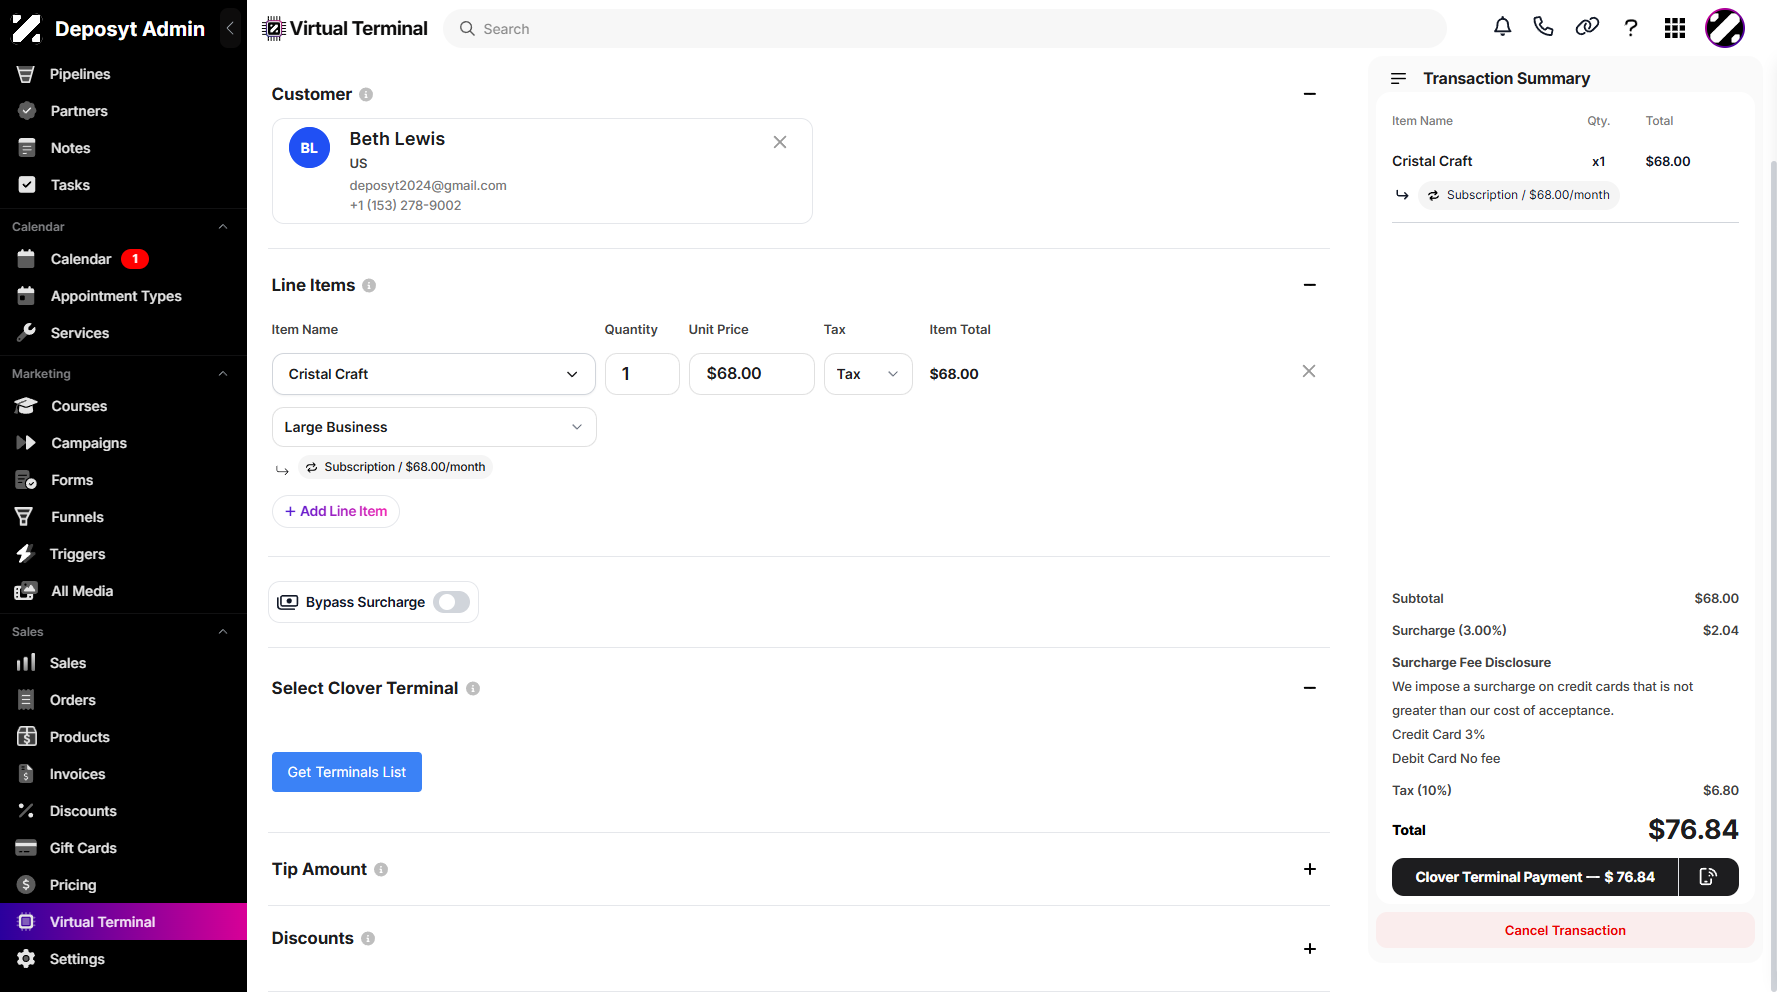Click the Search bar
Viewport: 1777px width, 992px height.
pos(945,29)
